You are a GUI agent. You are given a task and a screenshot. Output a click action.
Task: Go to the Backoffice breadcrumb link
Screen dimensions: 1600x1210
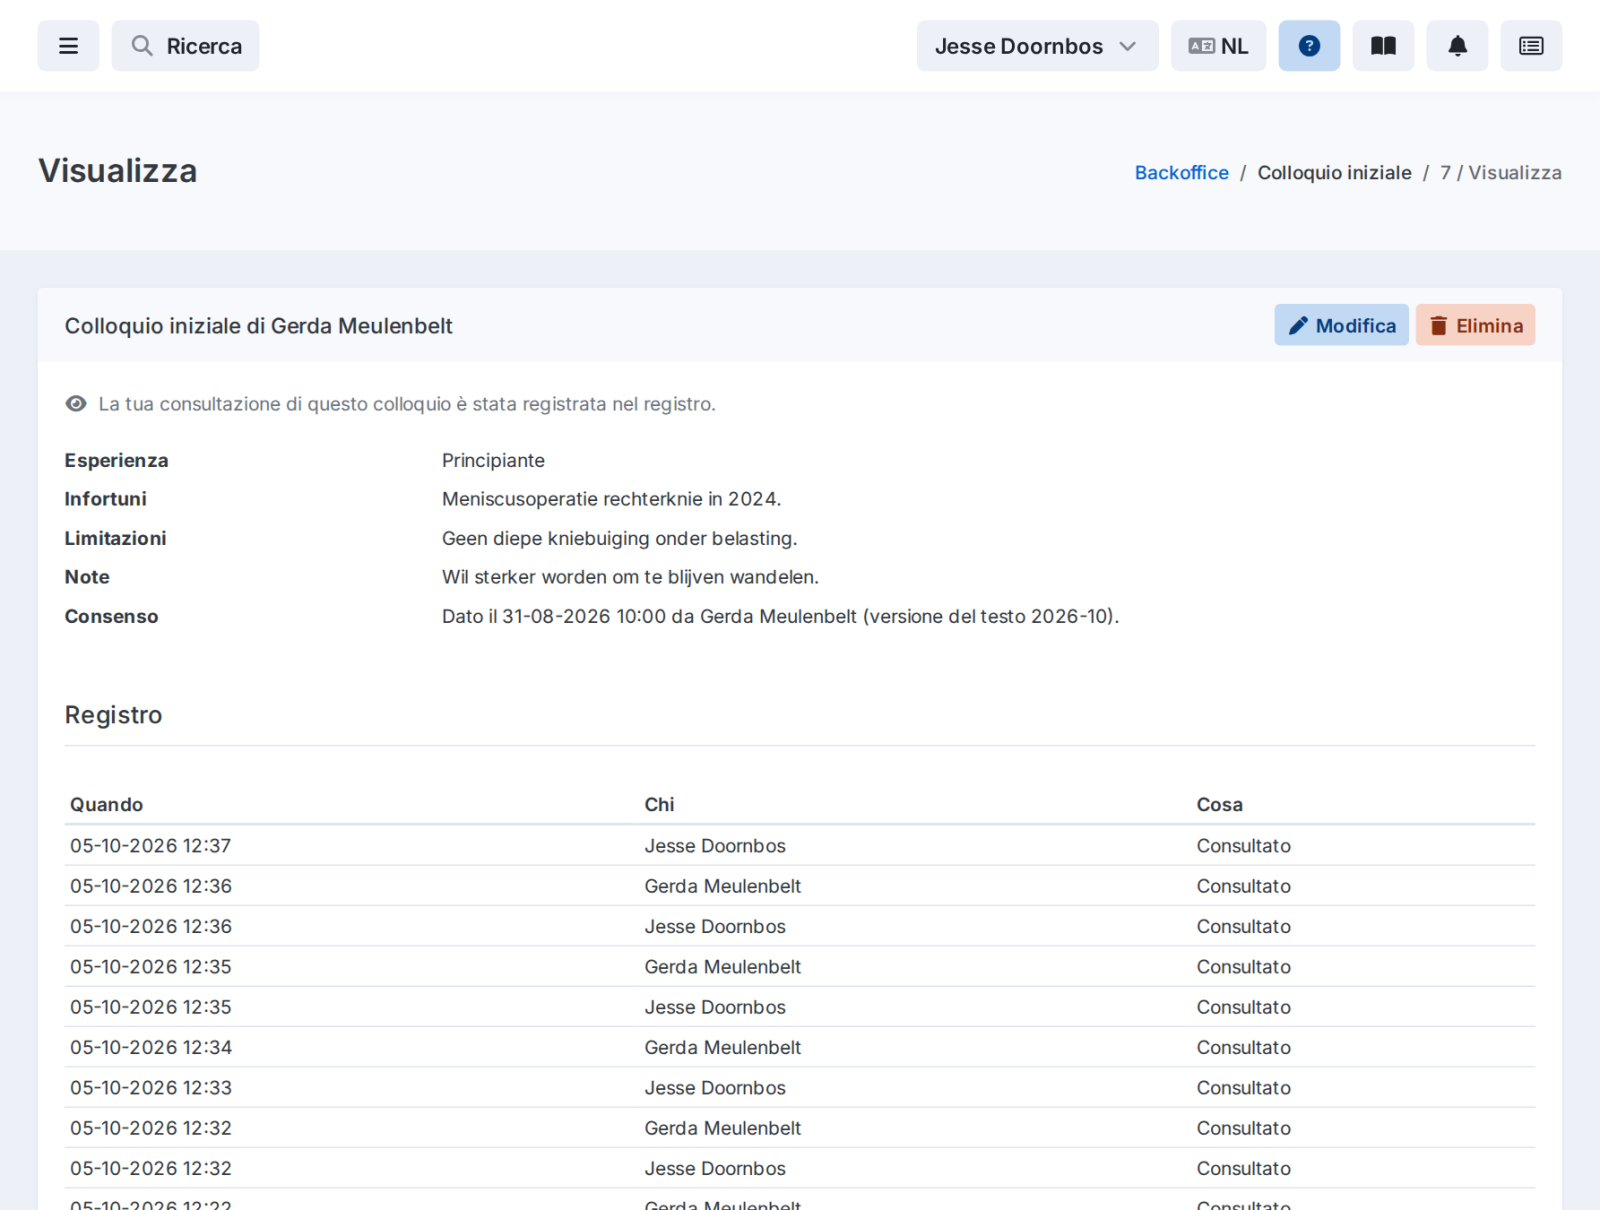(x=1181, y=173)
